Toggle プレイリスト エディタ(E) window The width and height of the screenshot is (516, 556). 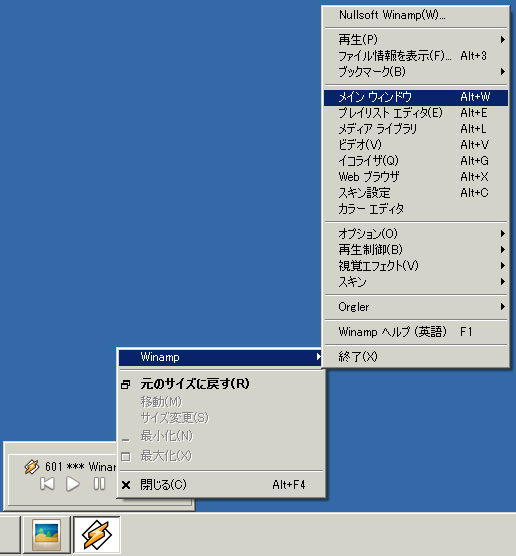[416, 113]
